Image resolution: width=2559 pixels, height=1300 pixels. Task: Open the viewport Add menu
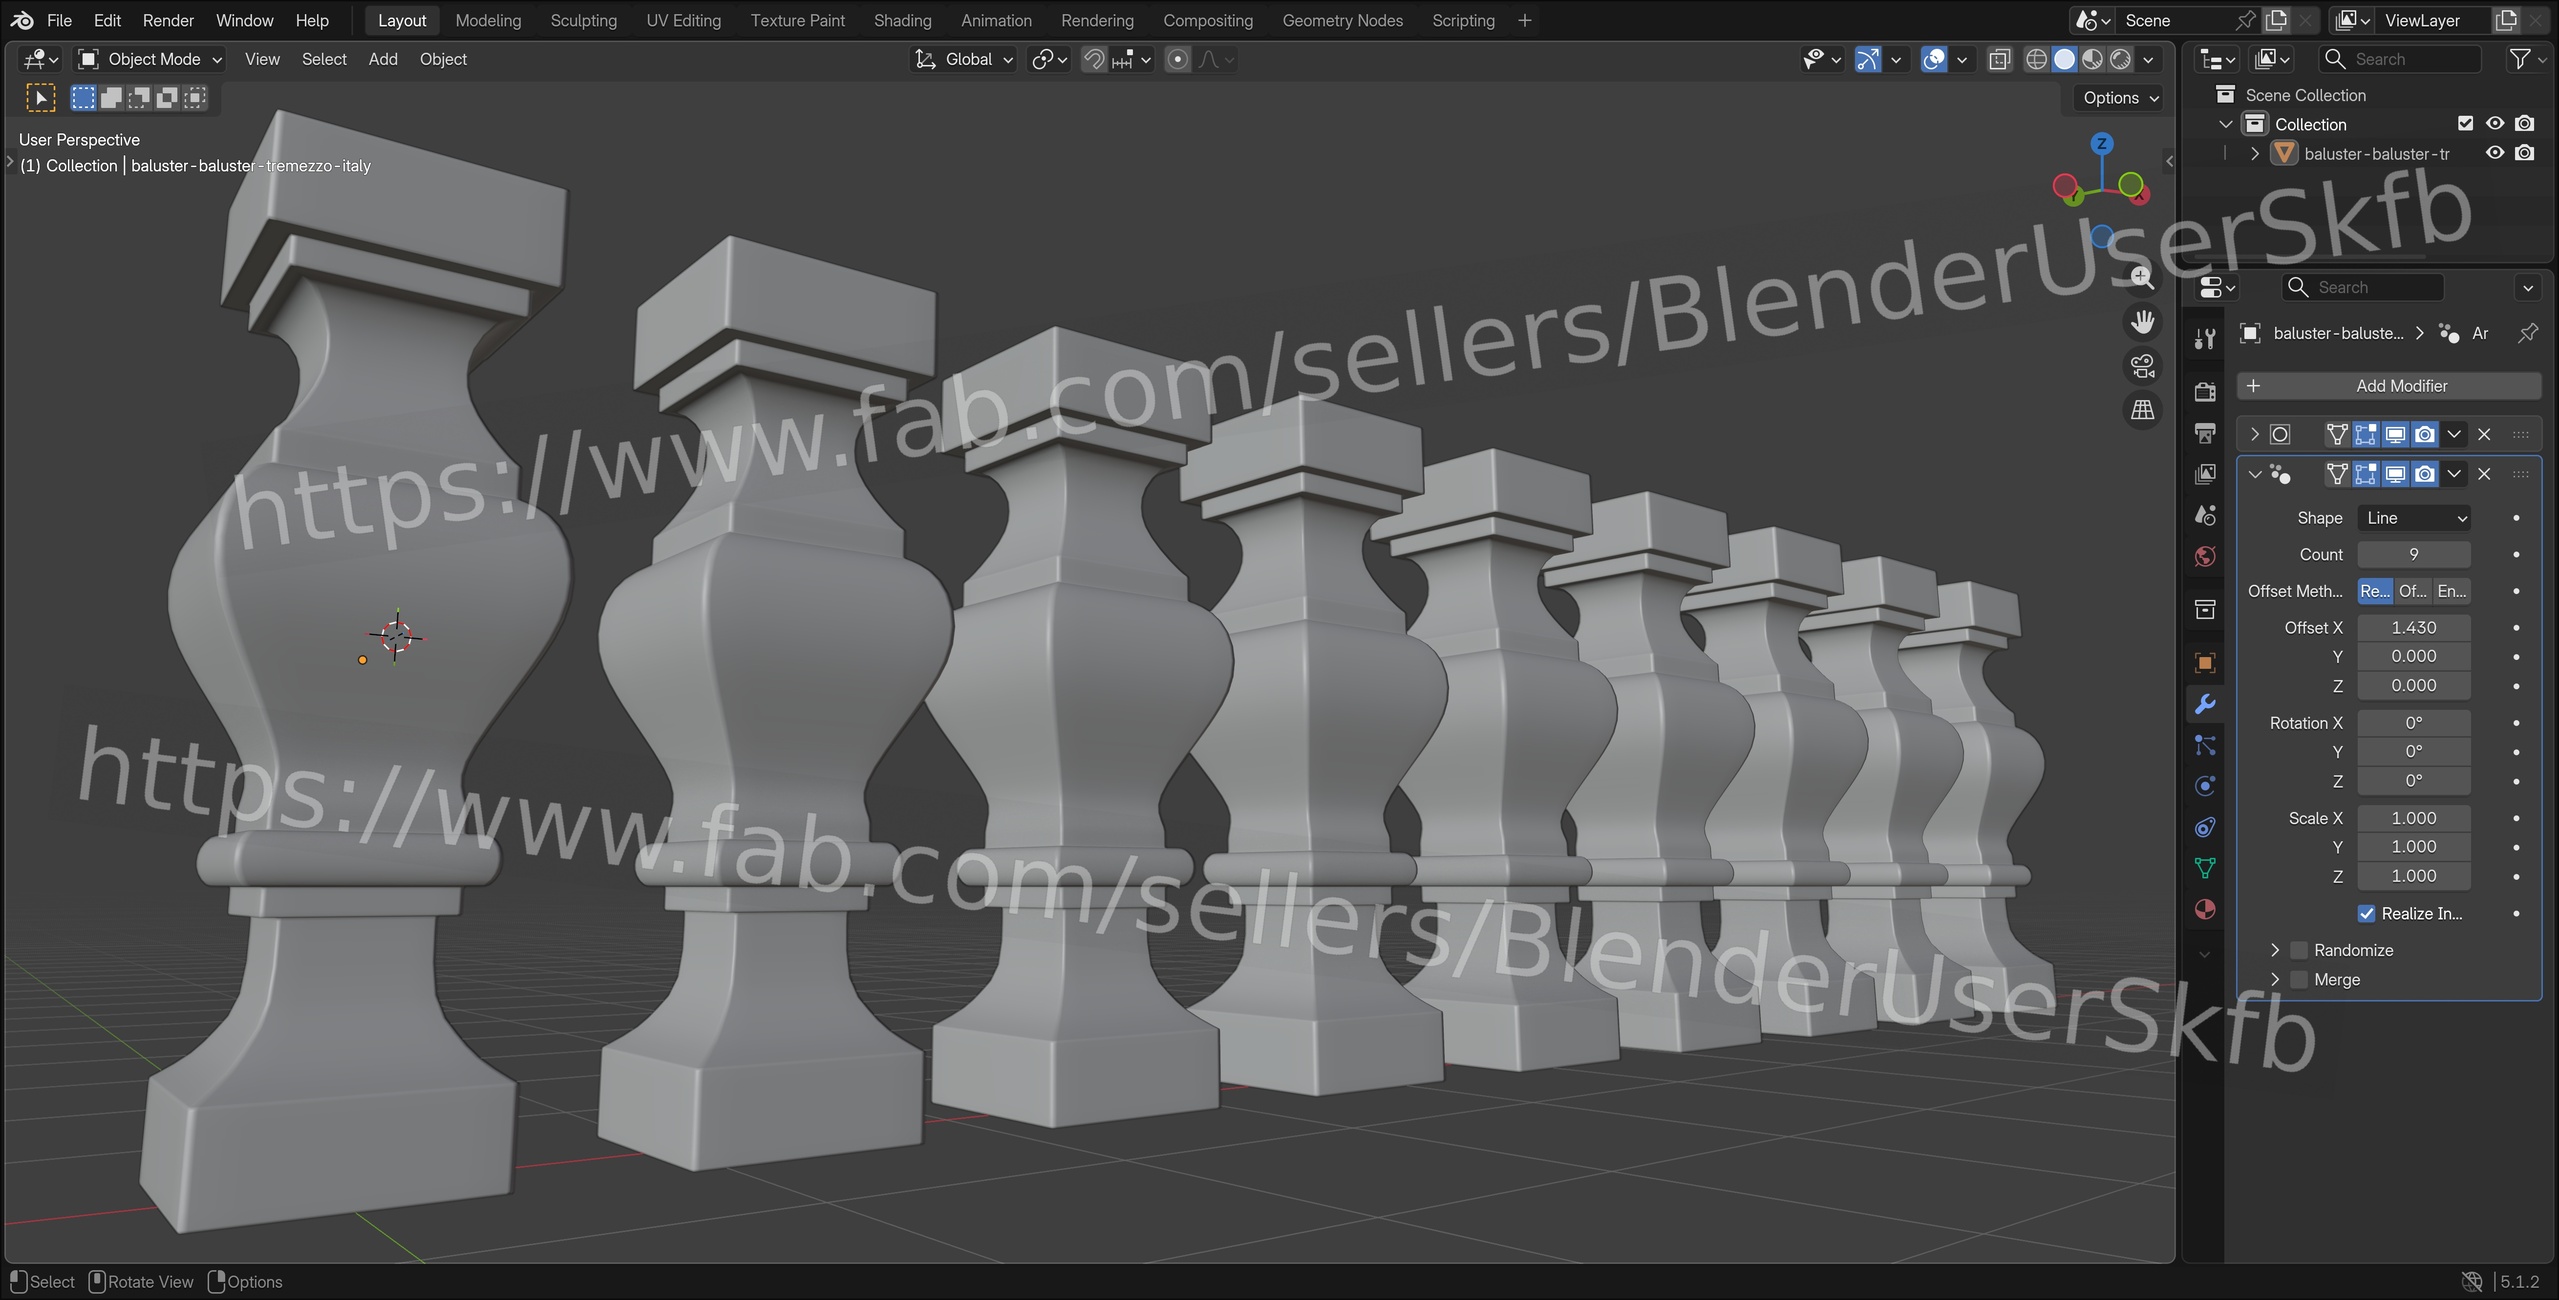383,60
